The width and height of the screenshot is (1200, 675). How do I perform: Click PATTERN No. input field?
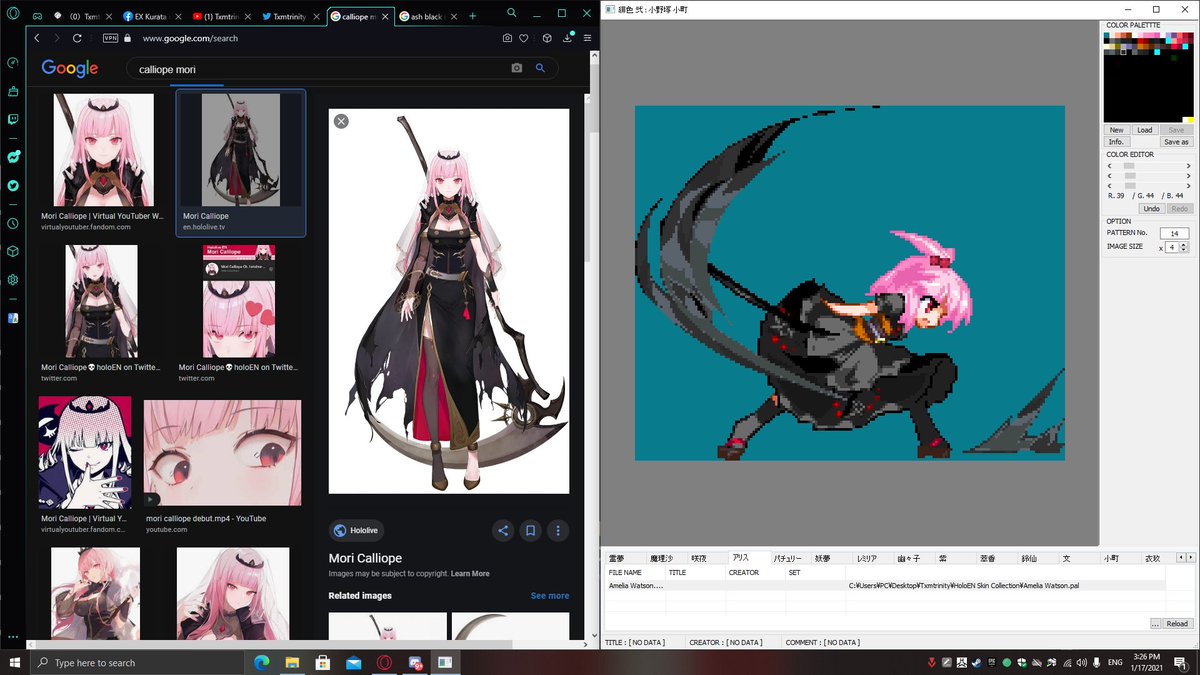[1174, 233]
